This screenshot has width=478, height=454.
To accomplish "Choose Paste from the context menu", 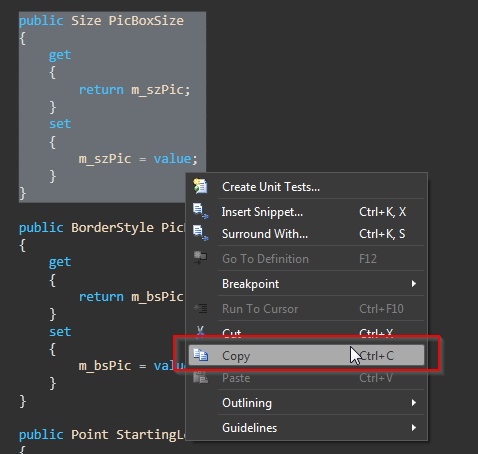I will pyautogui.click(x=306, y=378).
